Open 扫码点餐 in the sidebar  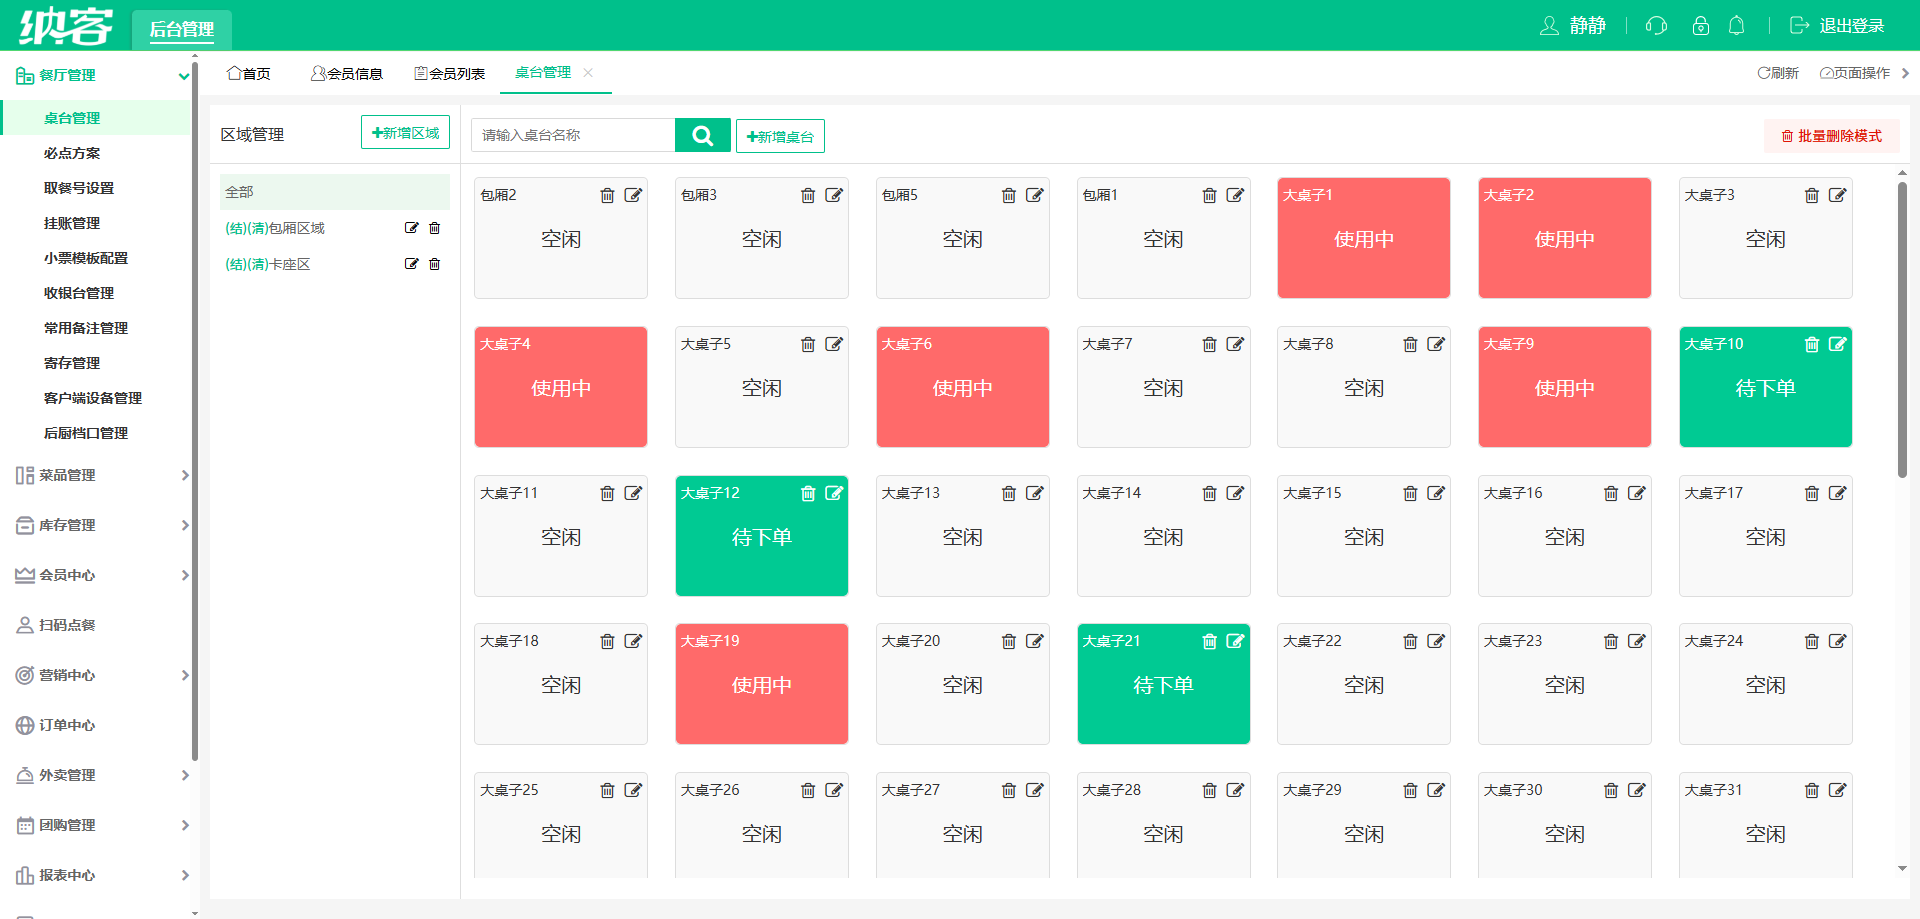67,625
